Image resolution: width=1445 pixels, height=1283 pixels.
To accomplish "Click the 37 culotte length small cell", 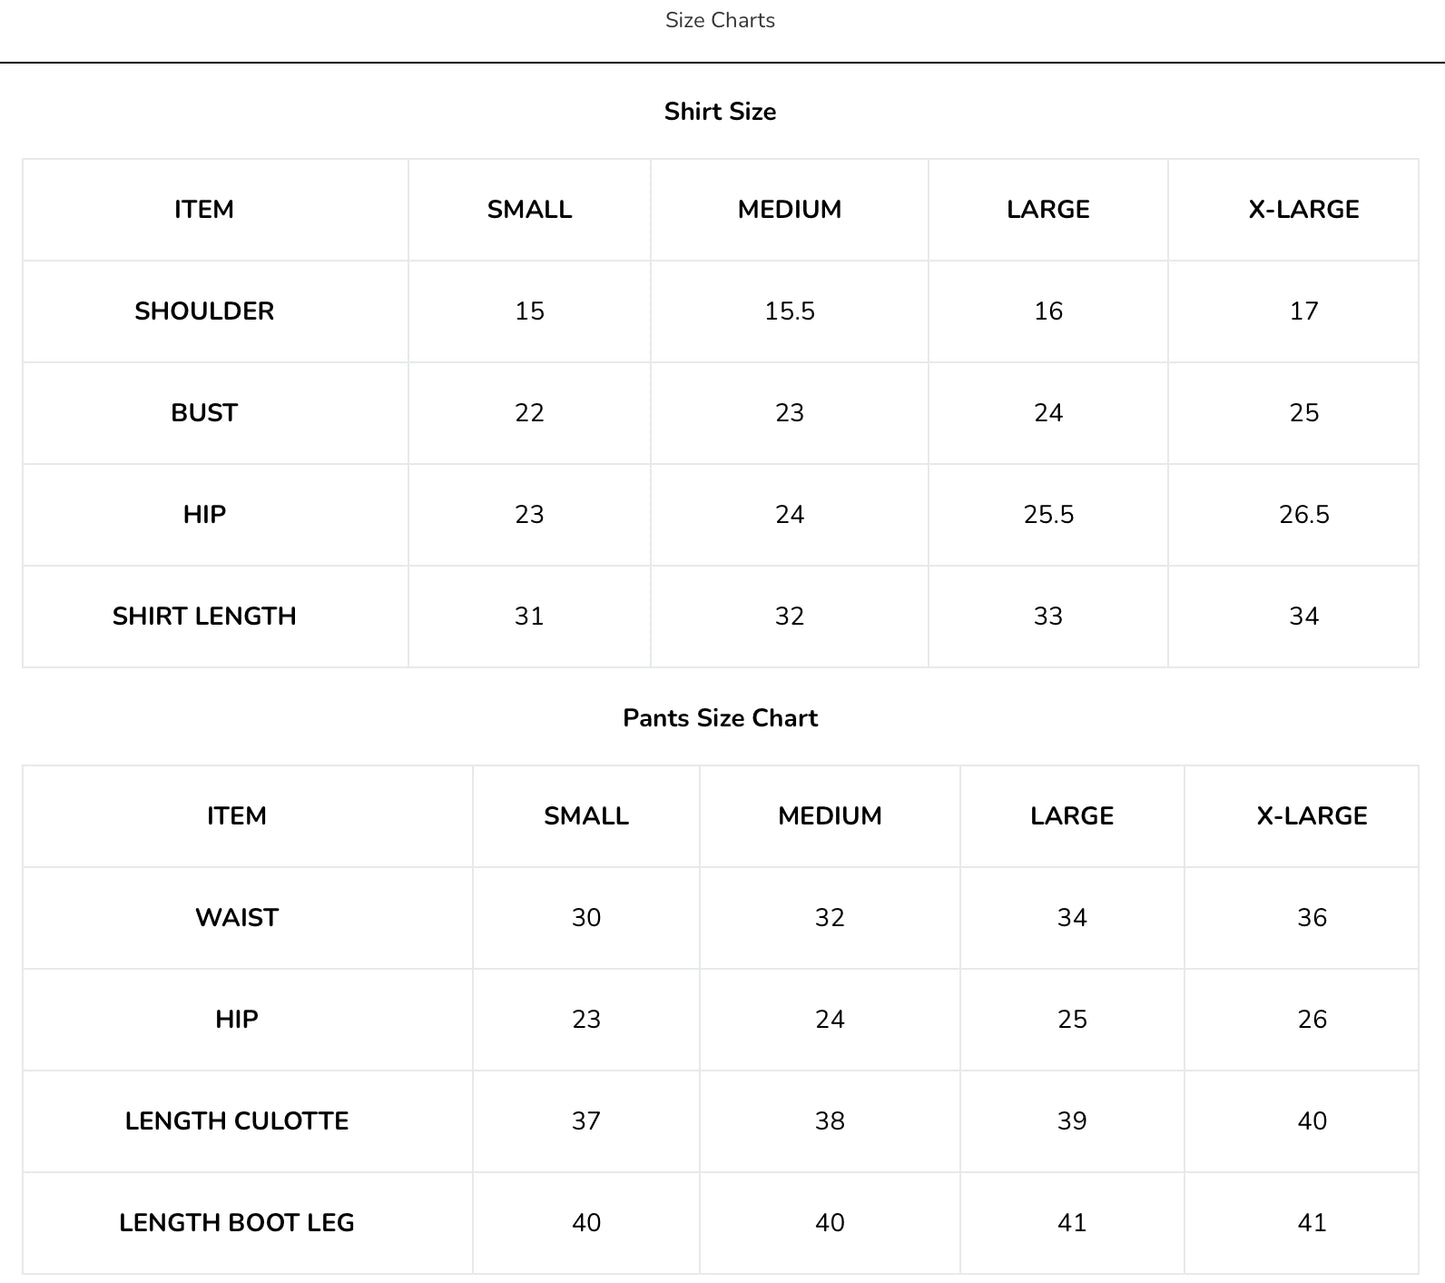I will coord(586,1121).
